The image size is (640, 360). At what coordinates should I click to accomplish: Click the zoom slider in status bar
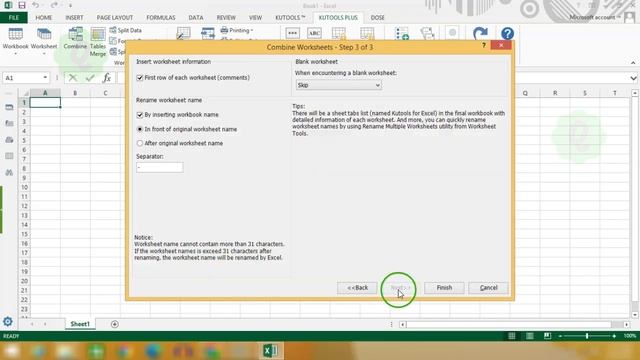point(587,336)
